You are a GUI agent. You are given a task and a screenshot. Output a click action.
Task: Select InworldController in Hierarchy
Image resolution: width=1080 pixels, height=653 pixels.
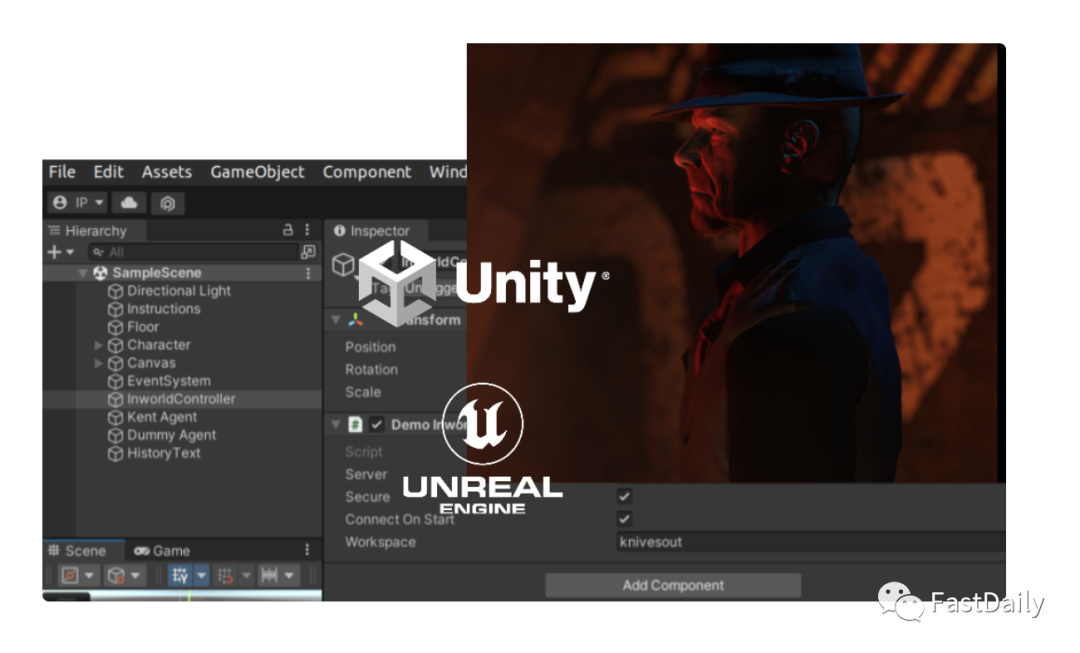pos(181,399)
